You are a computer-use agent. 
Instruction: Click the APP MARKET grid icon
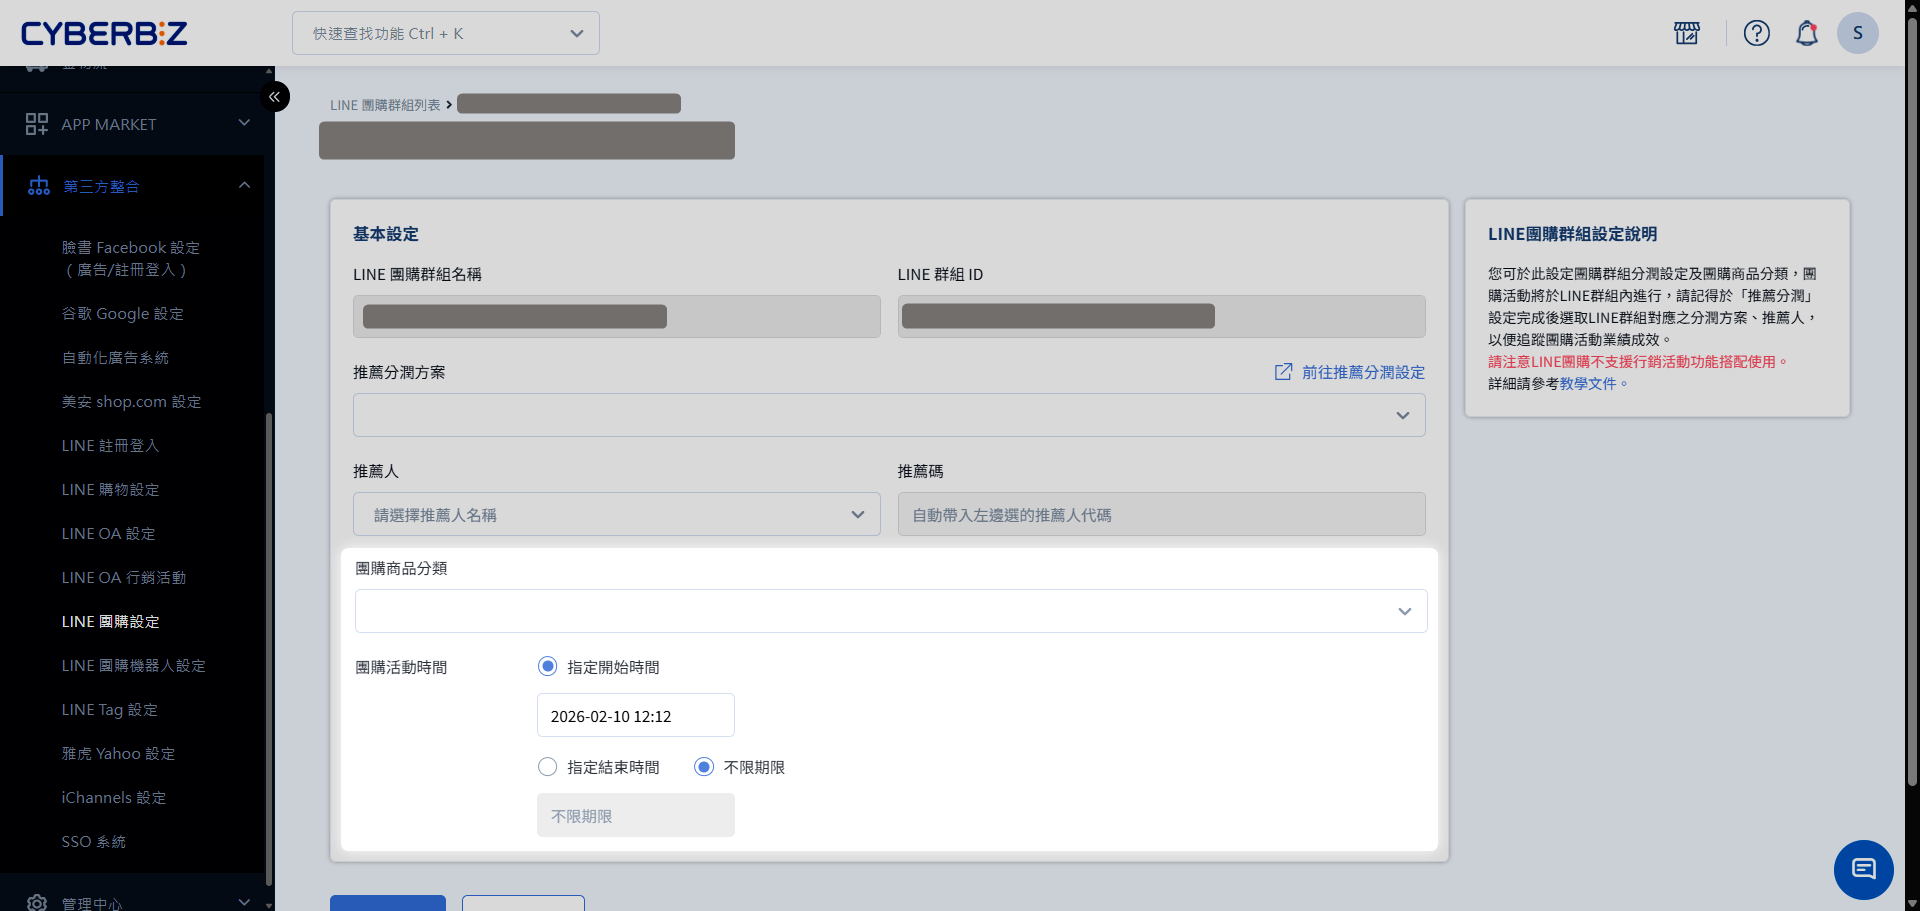click(37, 124)
